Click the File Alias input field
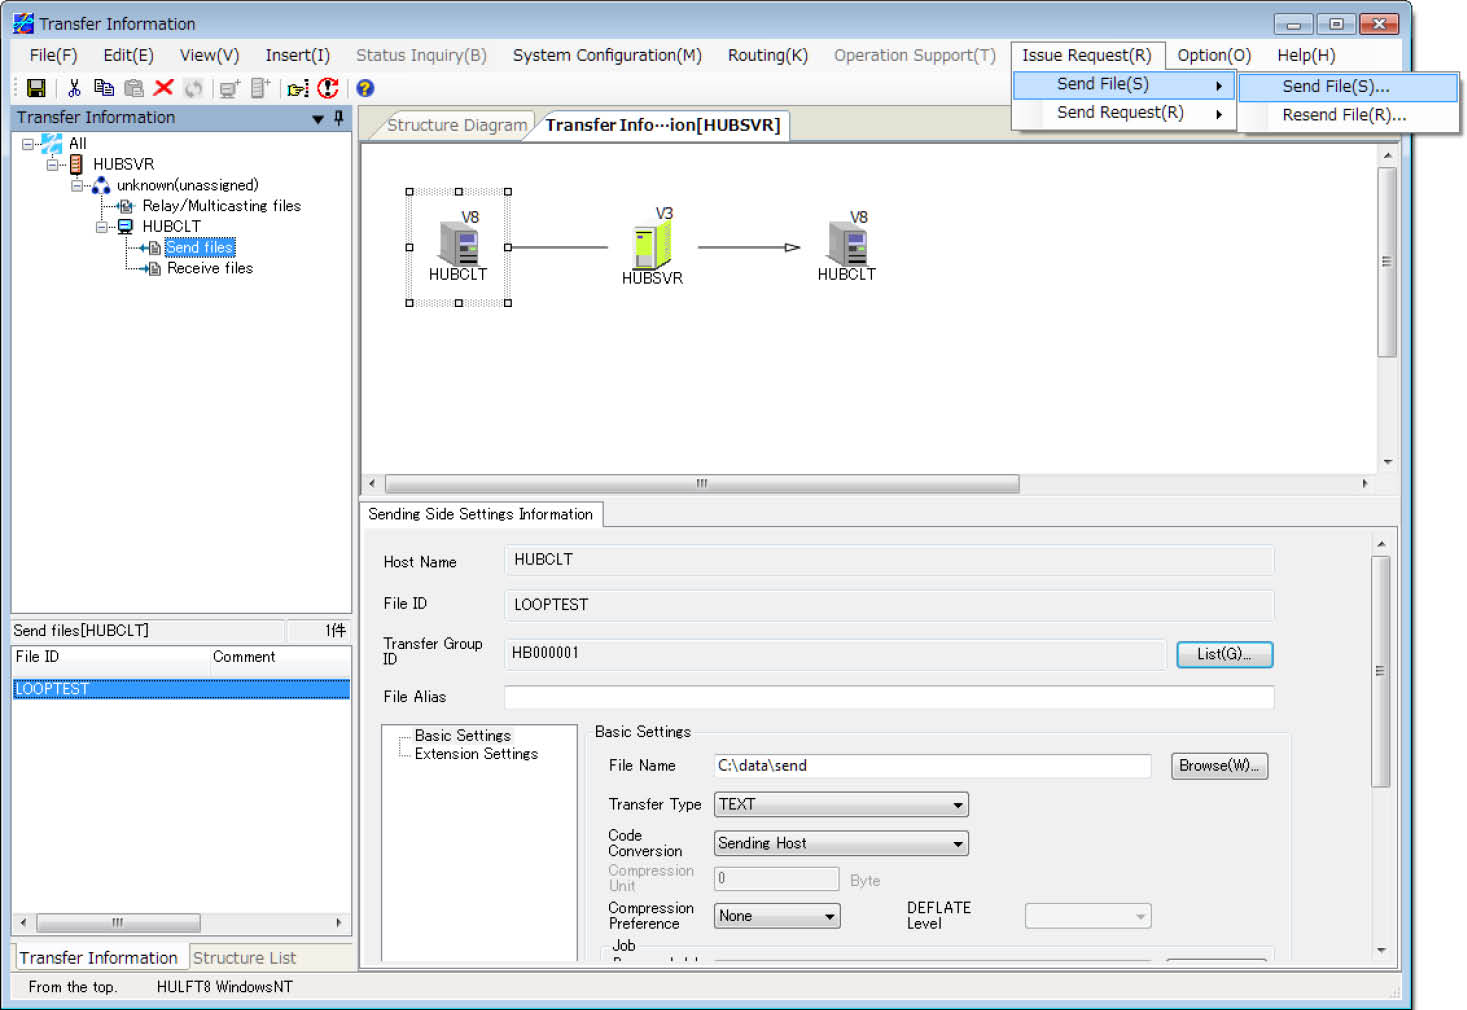1467x1010 pixels. (889, 697)
